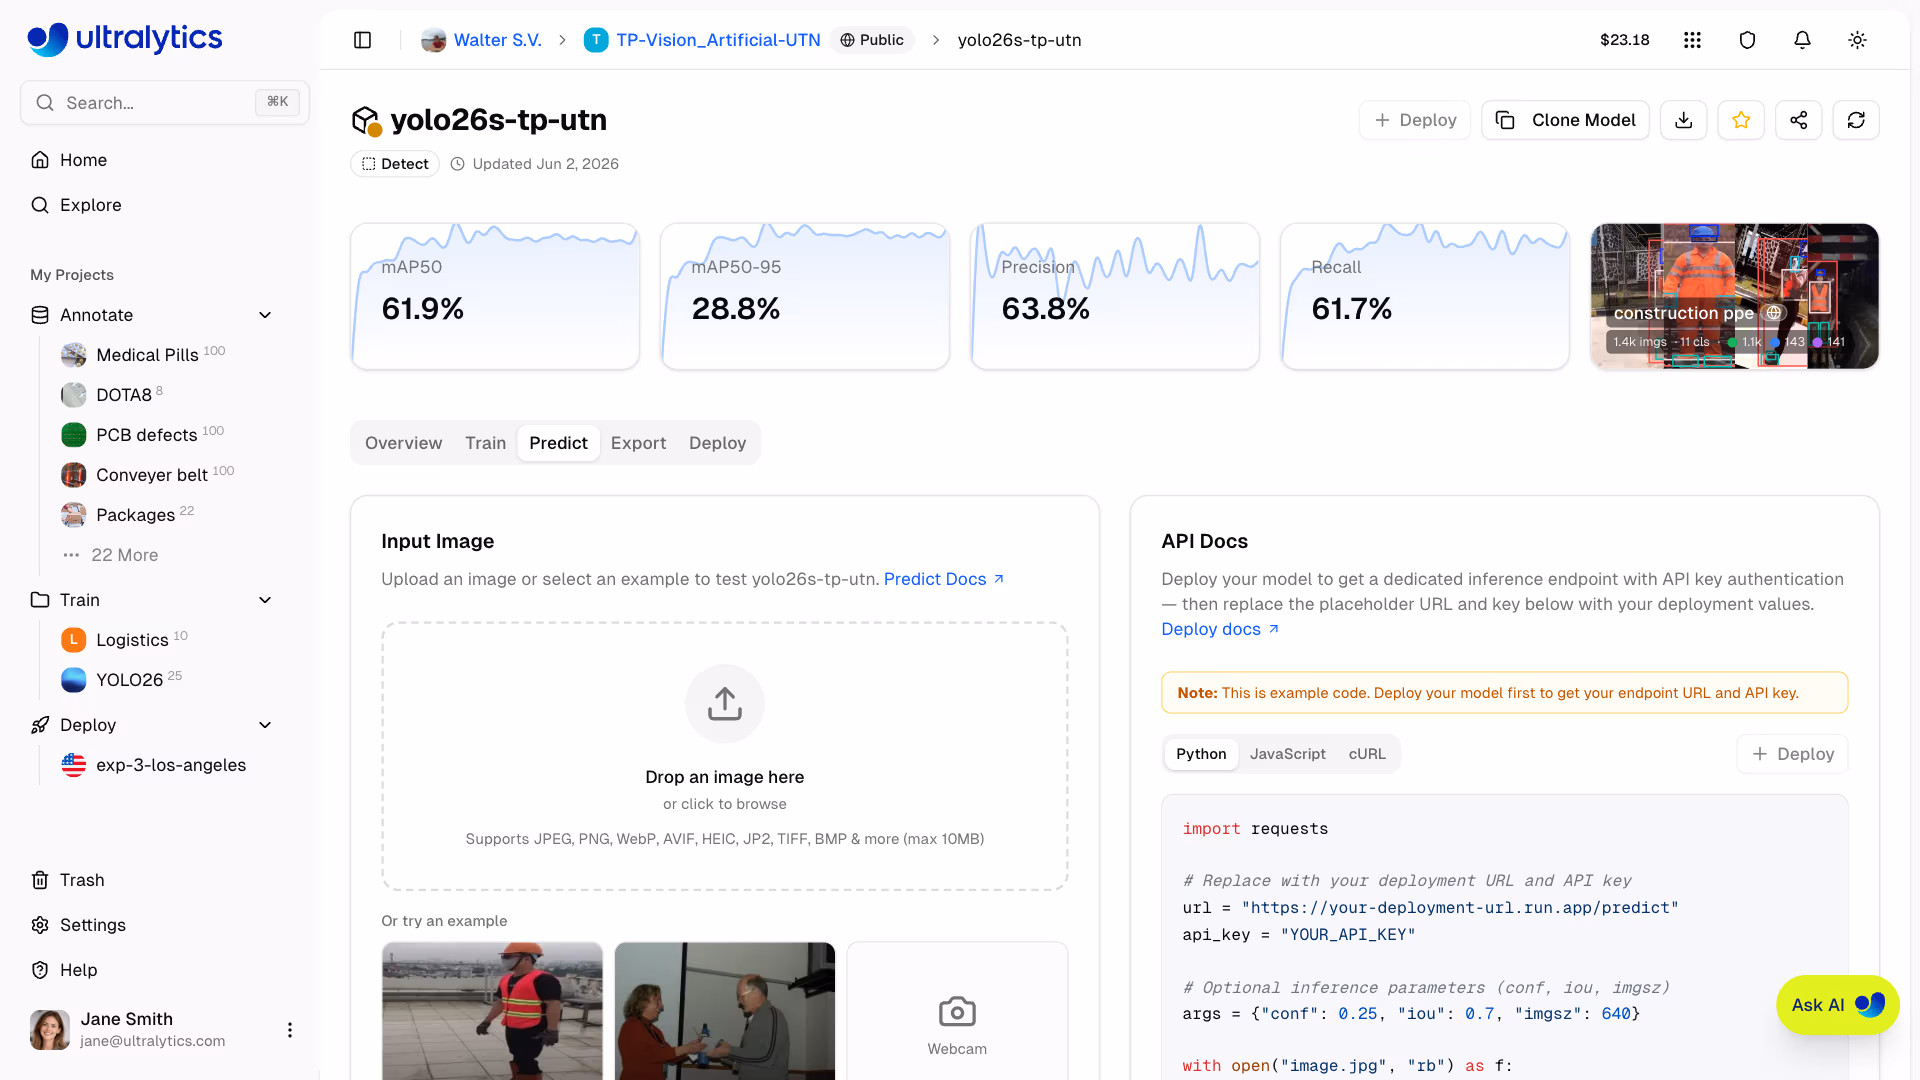1920x1080 pixels.
Task: Share the model via share icon
Action: (1799, 120)
